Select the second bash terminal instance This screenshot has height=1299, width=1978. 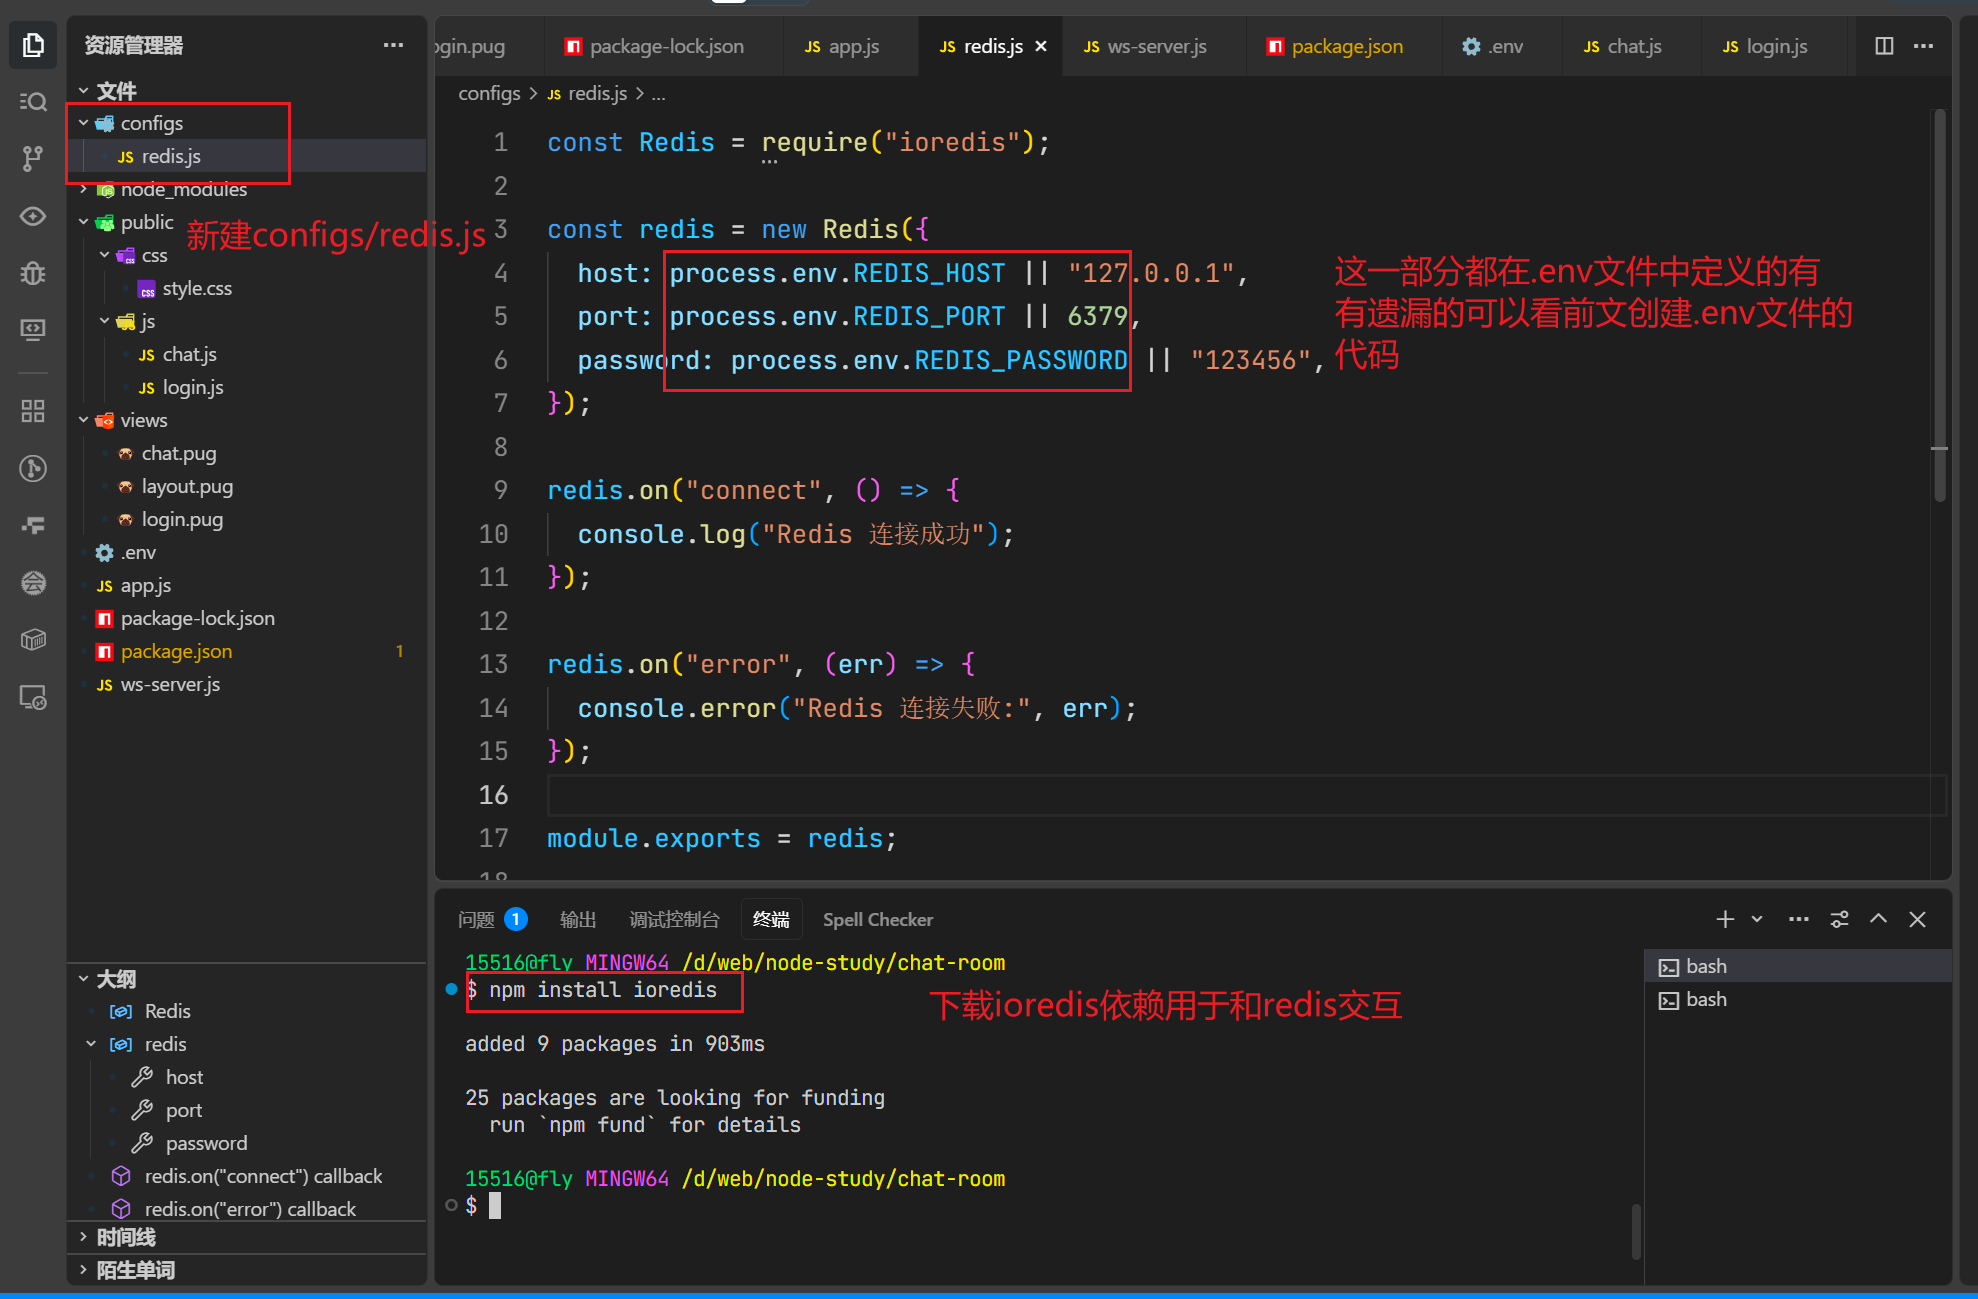tap(1798, 999)
